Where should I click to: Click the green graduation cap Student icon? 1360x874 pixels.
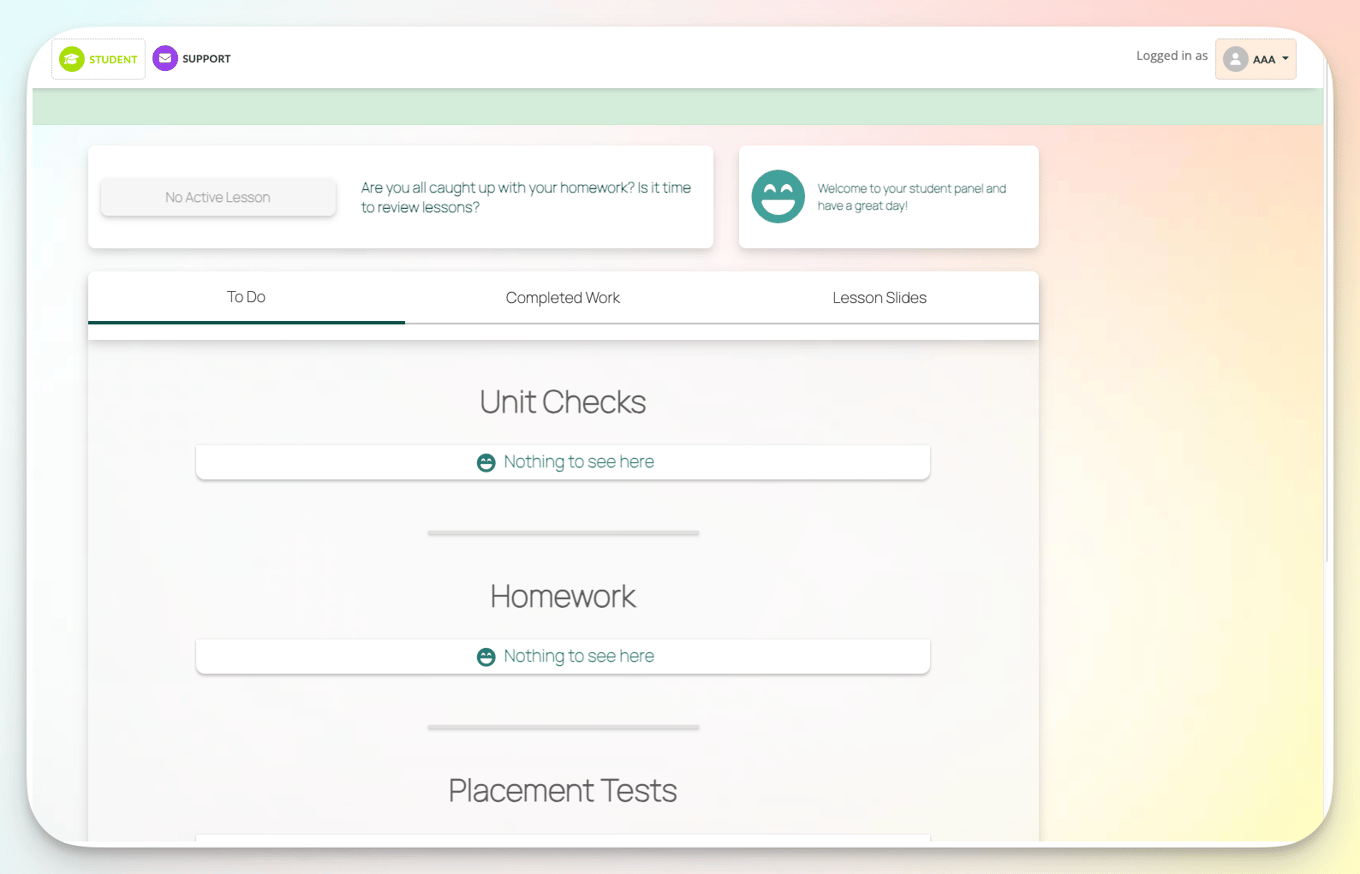(71, 59)
